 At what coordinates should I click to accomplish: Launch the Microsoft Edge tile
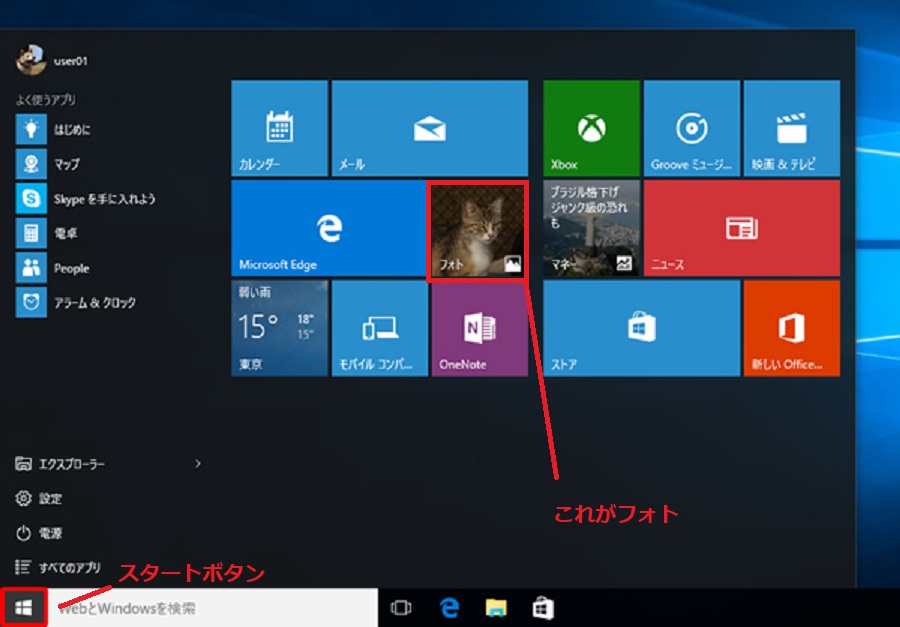tap(328, 228)
